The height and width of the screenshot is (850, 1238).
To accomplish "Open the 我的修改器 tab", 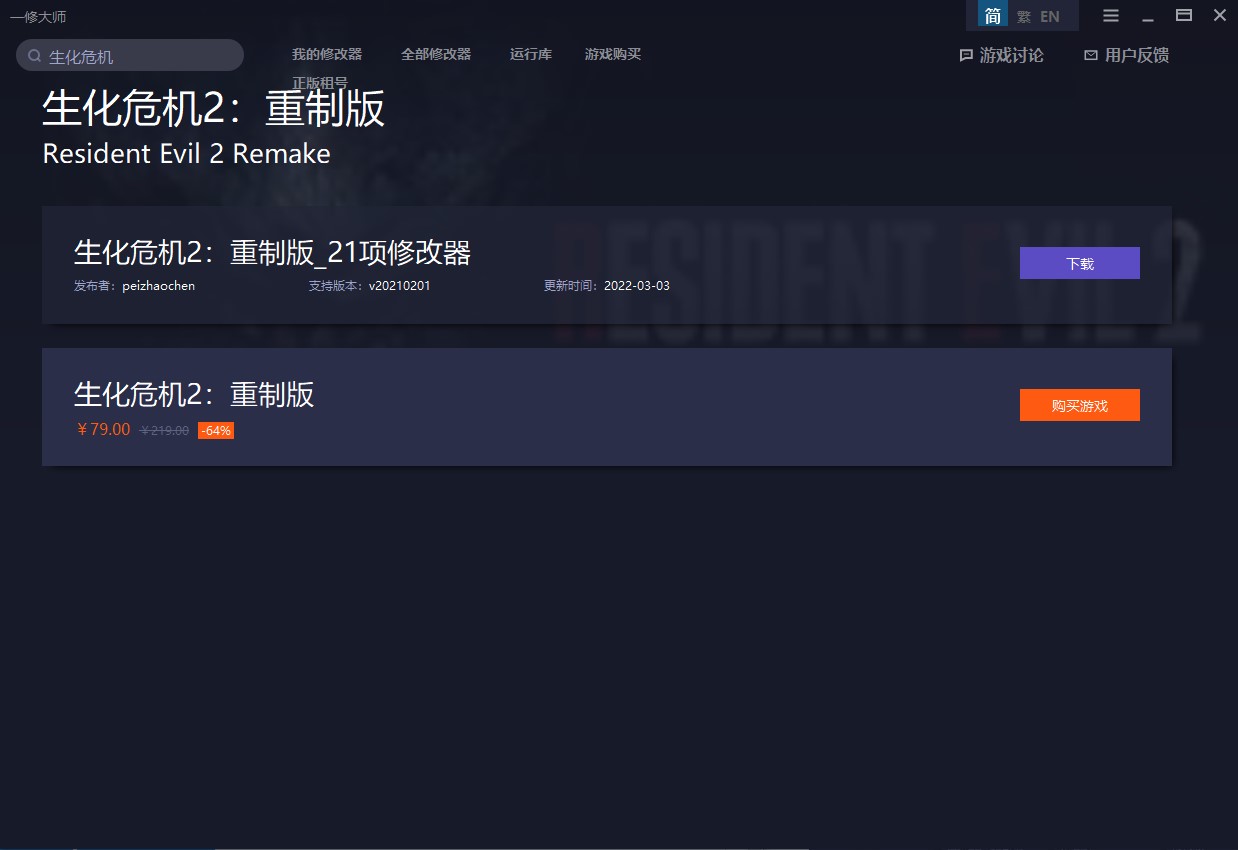I will pyautogui.click(x=327, y=54).
